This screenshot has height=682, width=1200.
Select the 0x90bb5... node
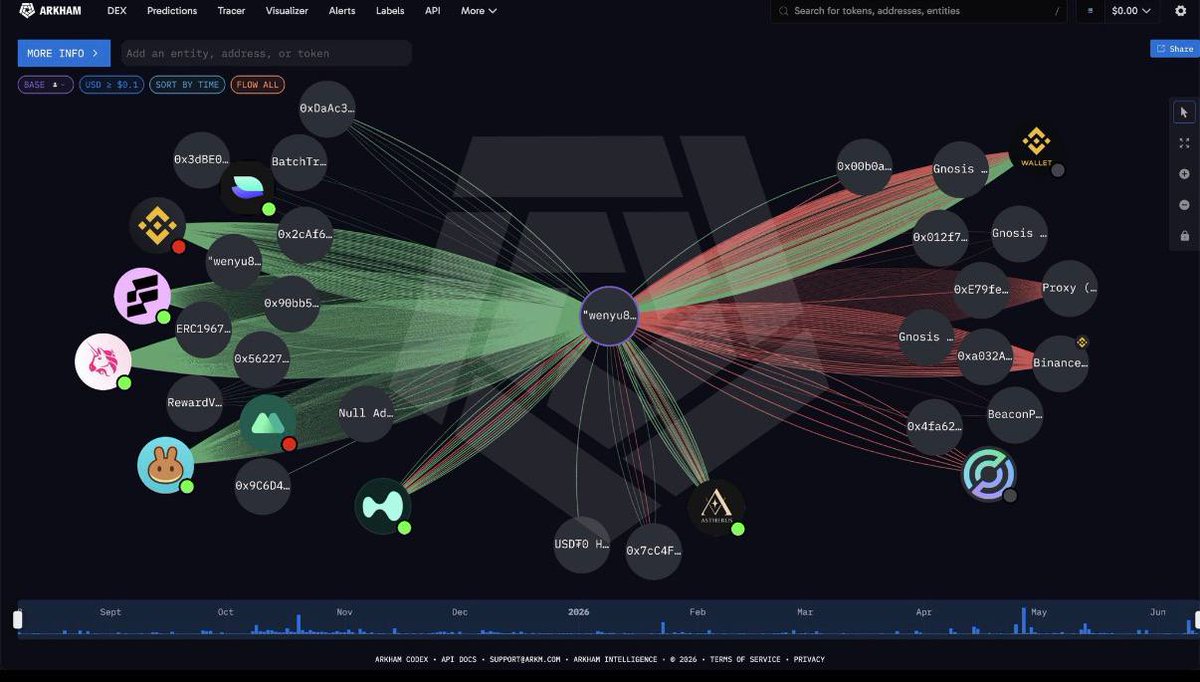pyautogui.click(x=291, y=303)
